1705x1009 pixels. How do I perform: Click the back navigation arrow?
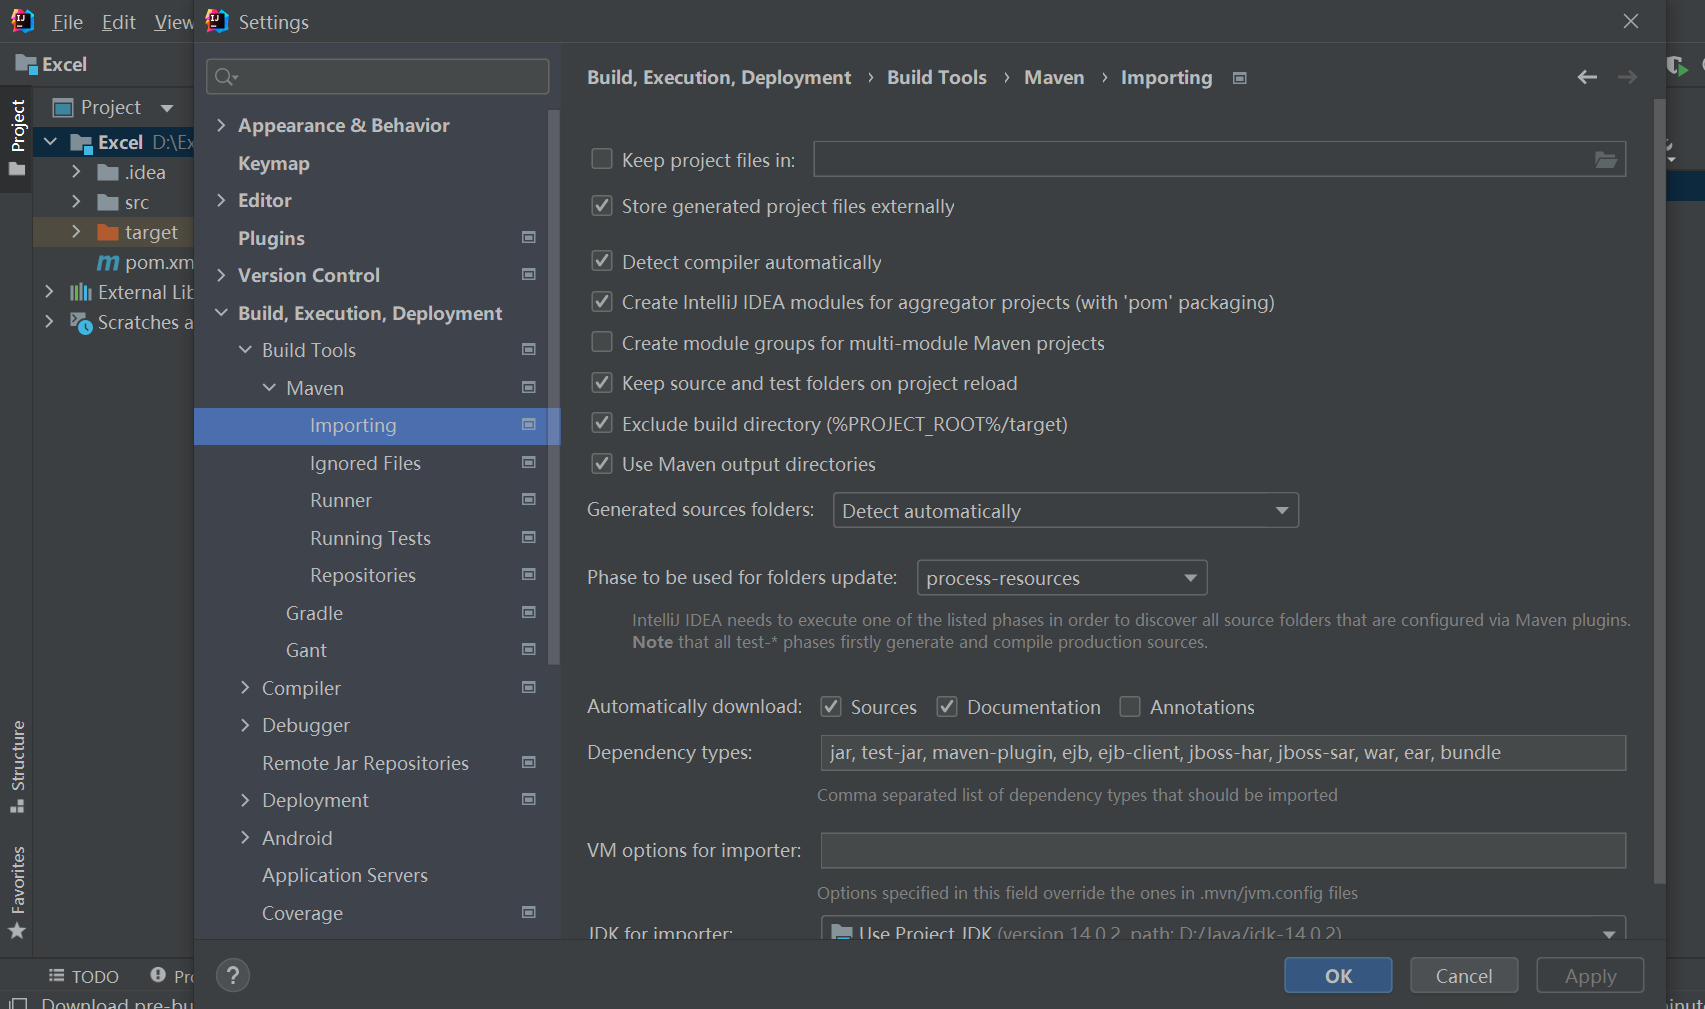1587,76
